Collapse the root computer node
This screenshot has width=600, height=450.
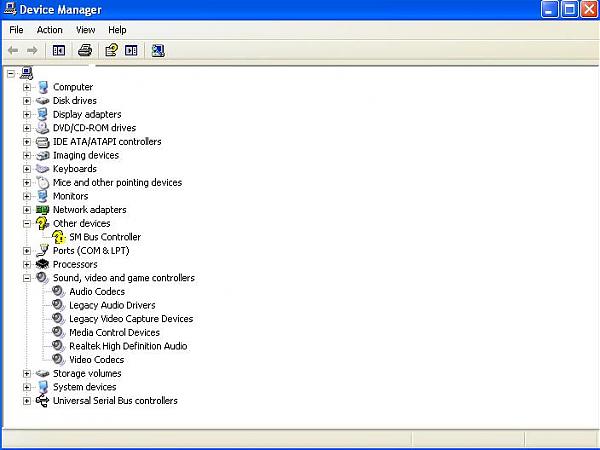[x=11, y=73]
